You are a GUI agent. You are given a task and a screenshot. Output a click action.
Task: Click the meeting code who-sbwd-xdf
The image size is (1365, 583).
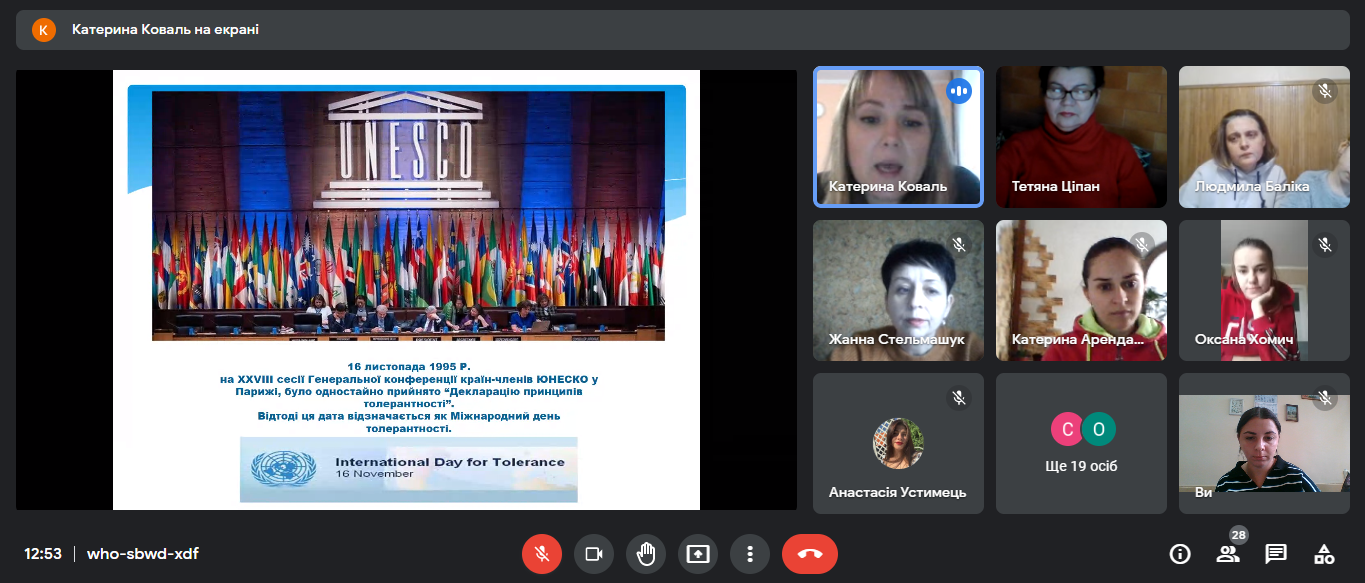click(142, 553)
